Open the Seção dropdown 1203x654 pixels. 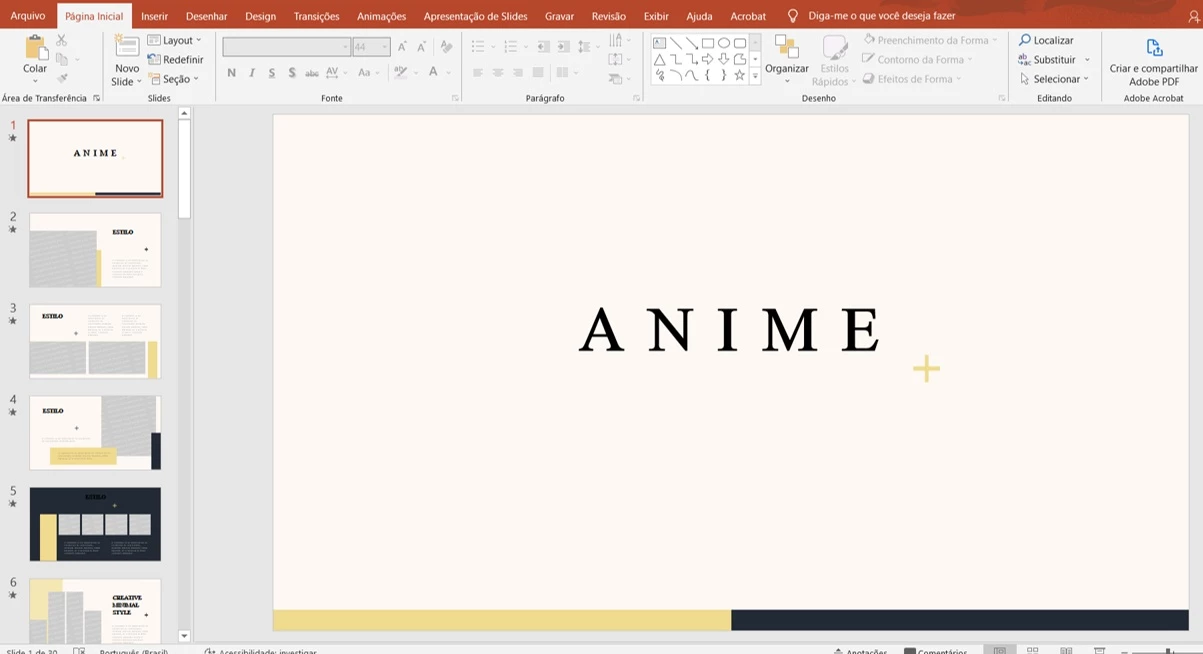click(173, 79)
